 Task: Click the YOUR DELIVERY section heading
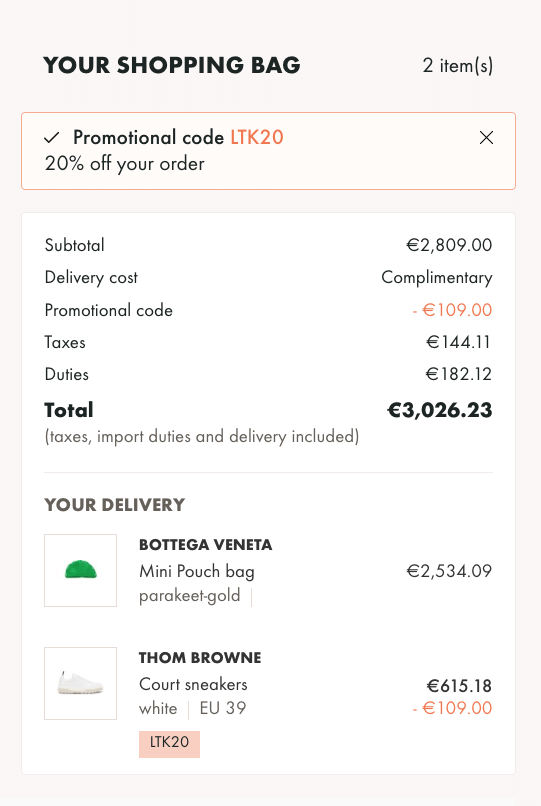114,505
